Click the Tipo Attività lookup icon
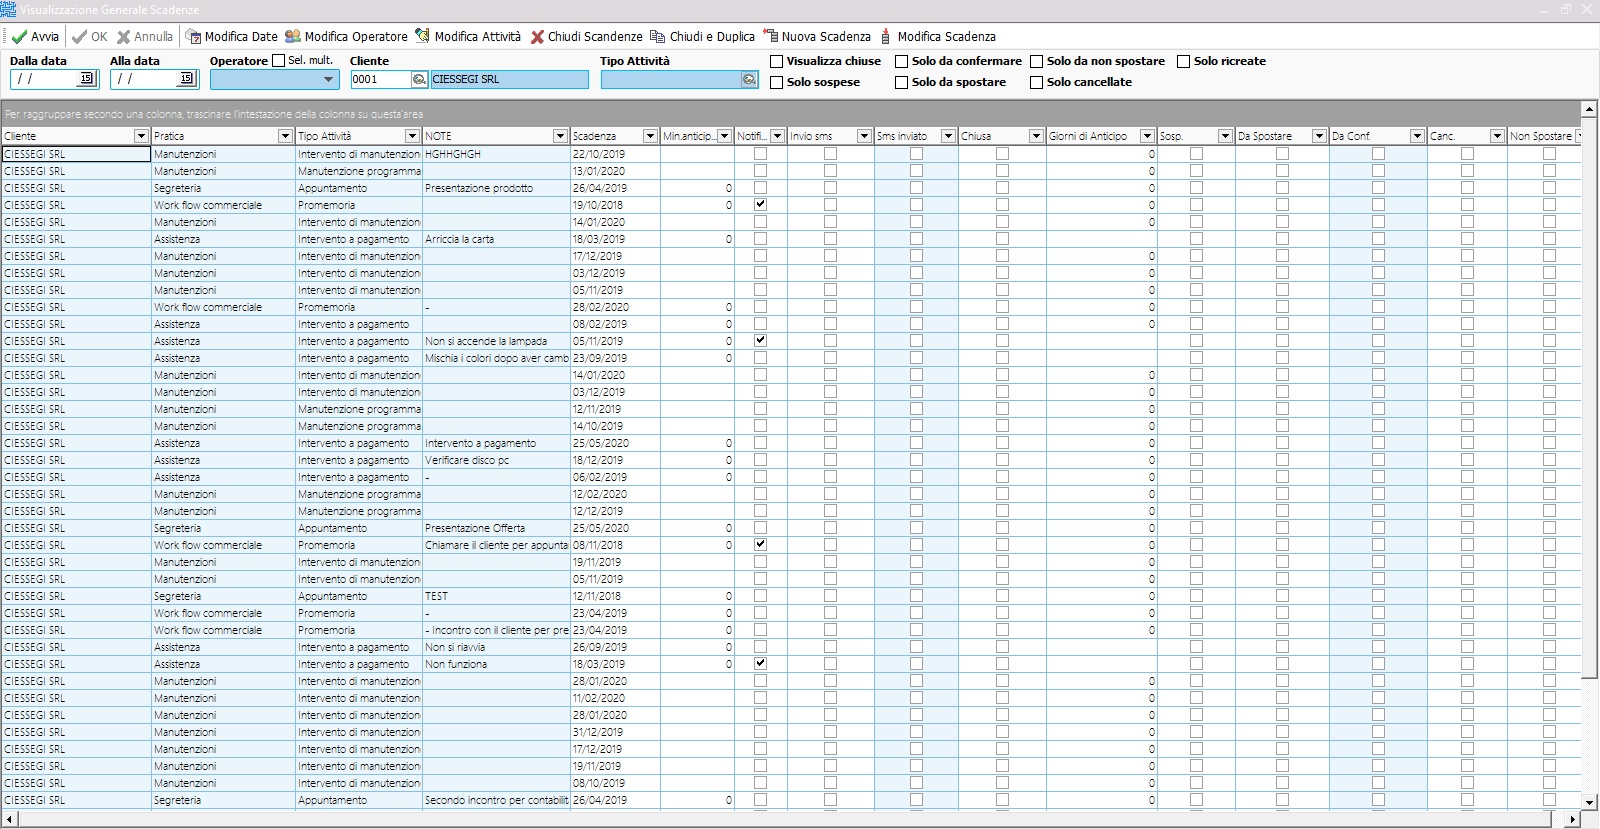The height and width of the screenshot is (829, 1600). click(749, 80)
